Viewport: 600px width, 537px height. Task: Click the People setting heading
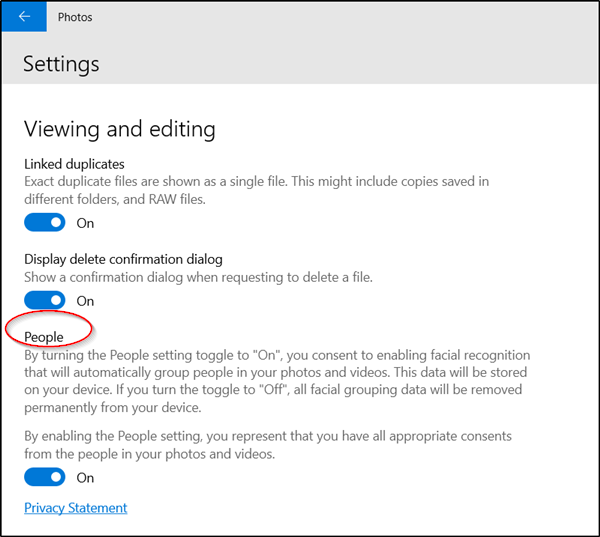(44, 337)
